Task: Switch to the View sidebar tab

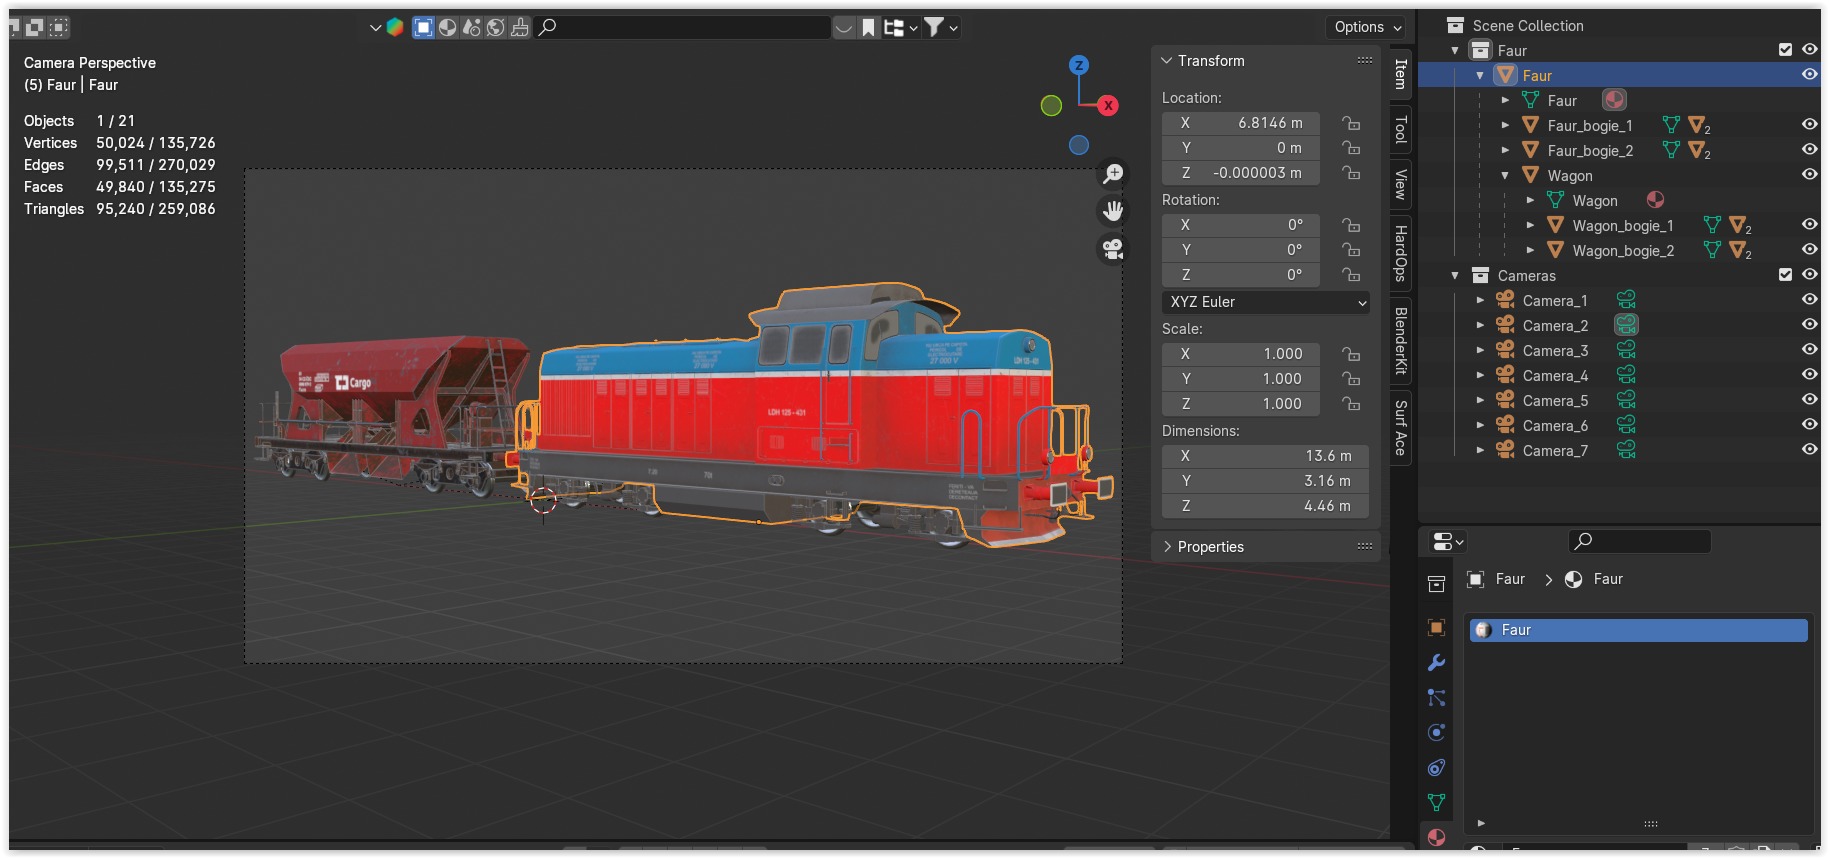Action: tap(1401, 184)
